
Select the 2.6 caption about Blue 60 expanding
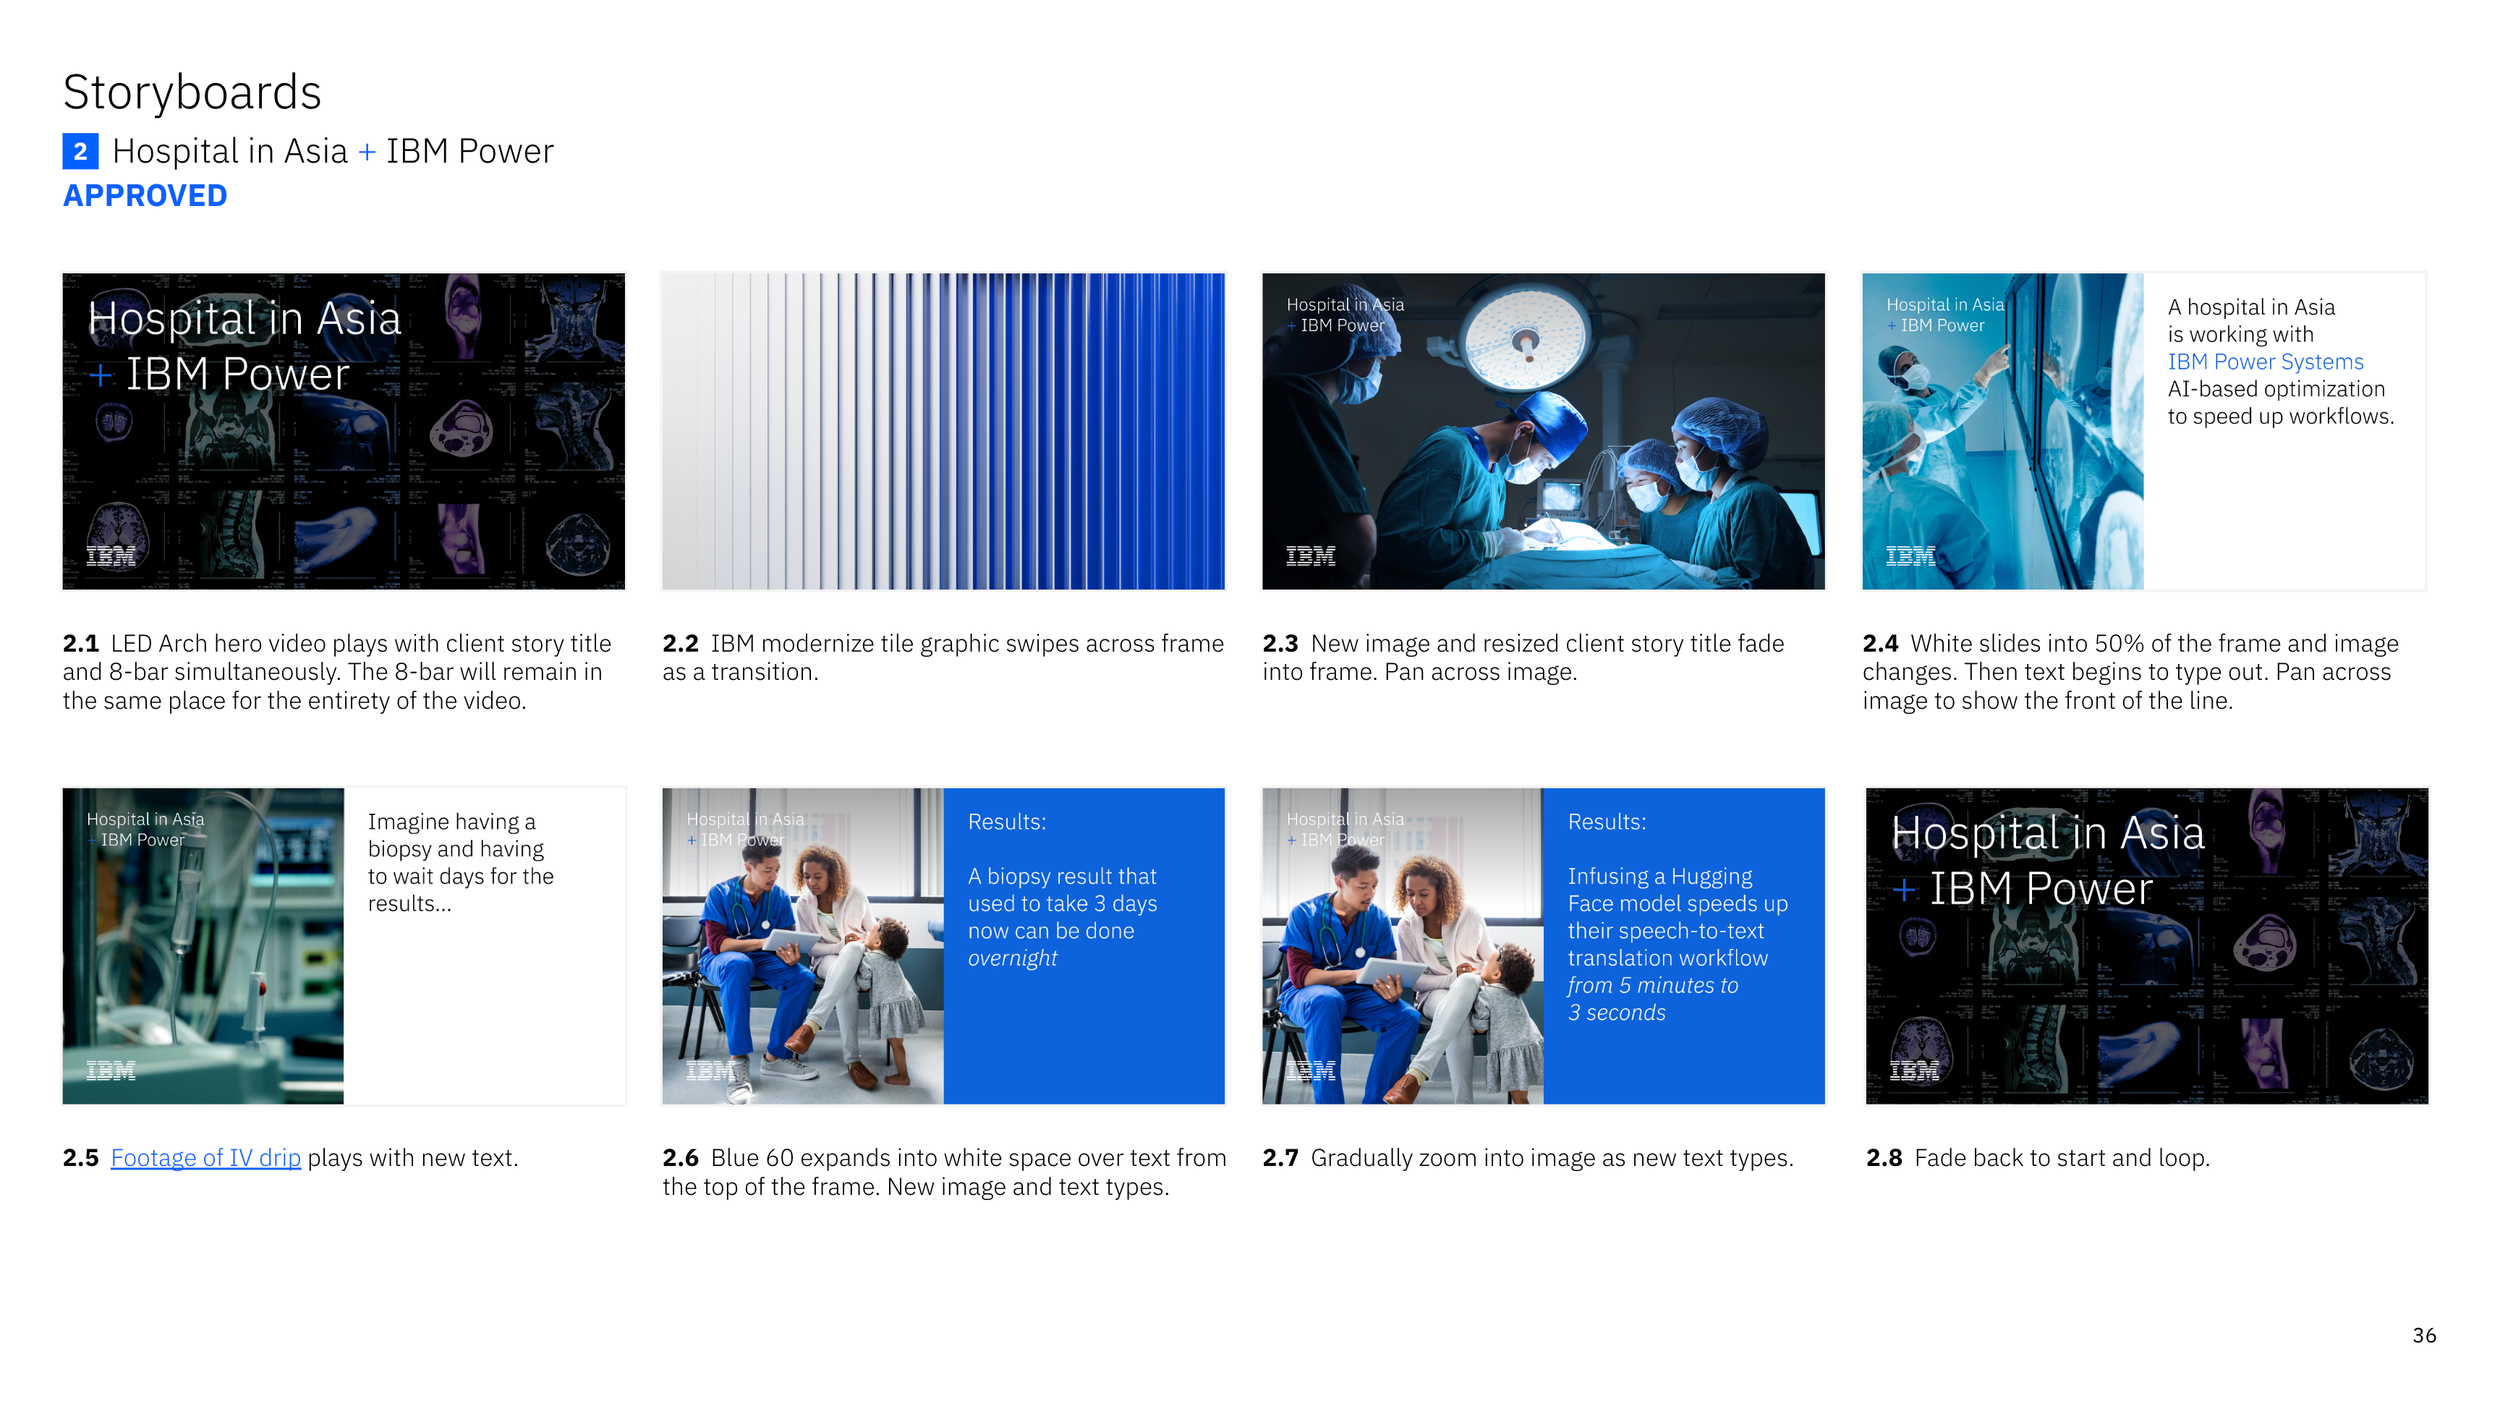pos(944,1172)
